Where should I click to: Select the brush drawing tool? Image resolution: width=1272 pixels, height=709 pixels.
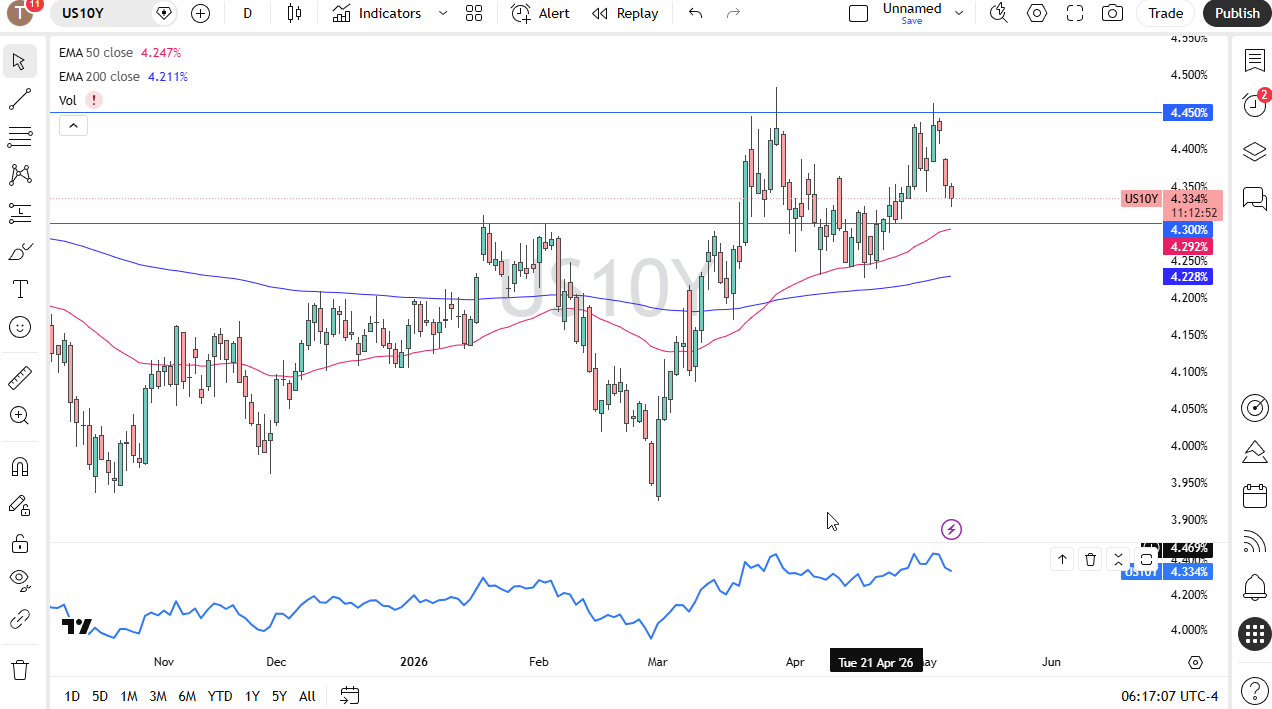[19, 251]
